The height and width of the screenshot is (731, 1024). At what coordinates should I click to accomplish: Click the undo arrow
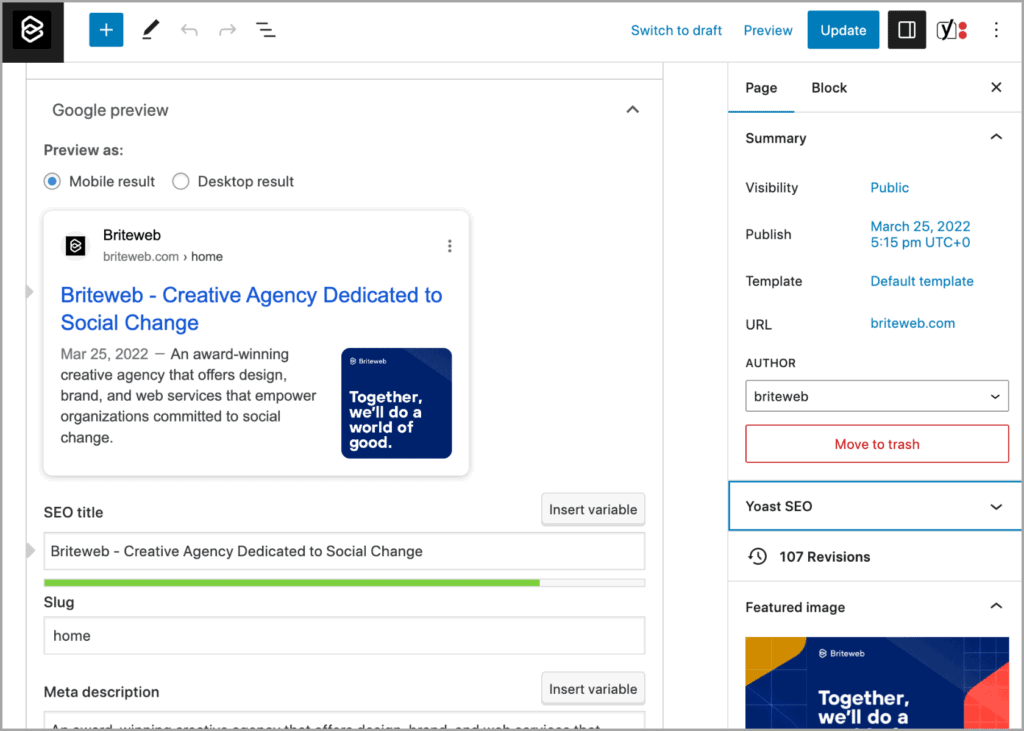pos(189,29)
